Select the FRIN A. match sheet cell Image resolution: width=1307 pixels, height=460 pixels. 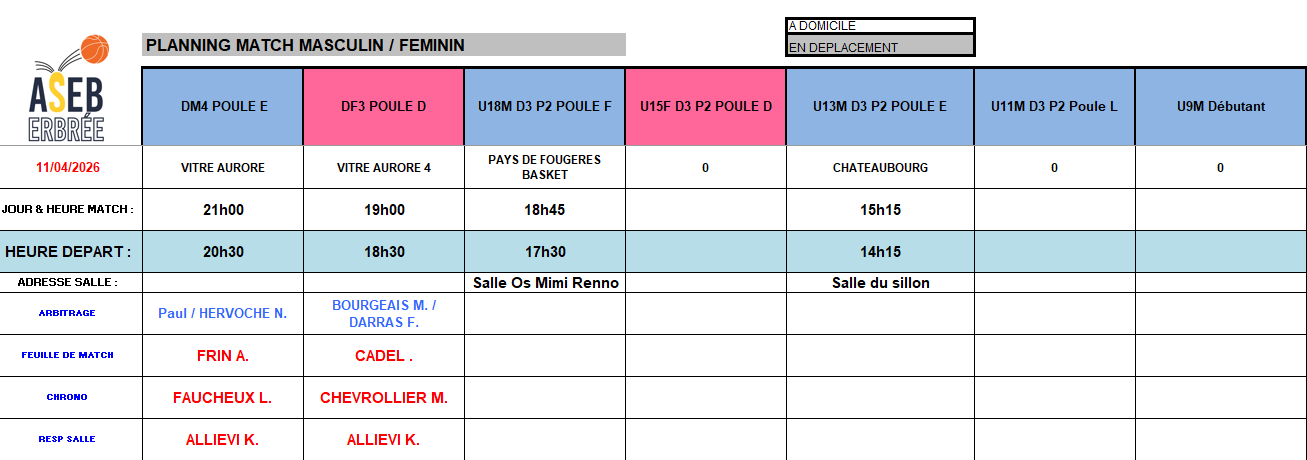222,356
